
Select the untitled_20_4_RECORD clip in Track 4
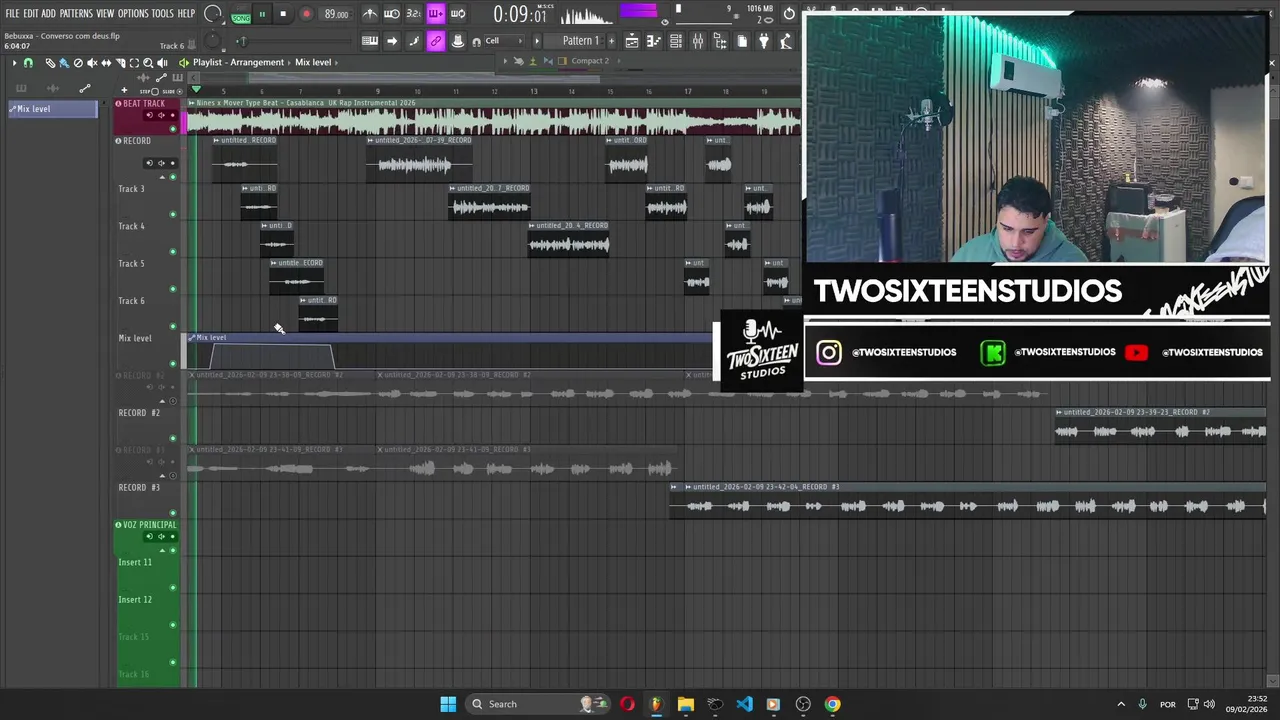569,239
